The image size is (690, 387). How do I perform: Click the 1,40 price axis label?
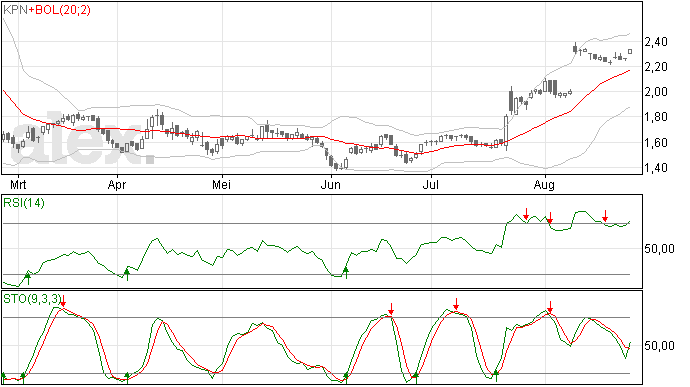(656, 168)
